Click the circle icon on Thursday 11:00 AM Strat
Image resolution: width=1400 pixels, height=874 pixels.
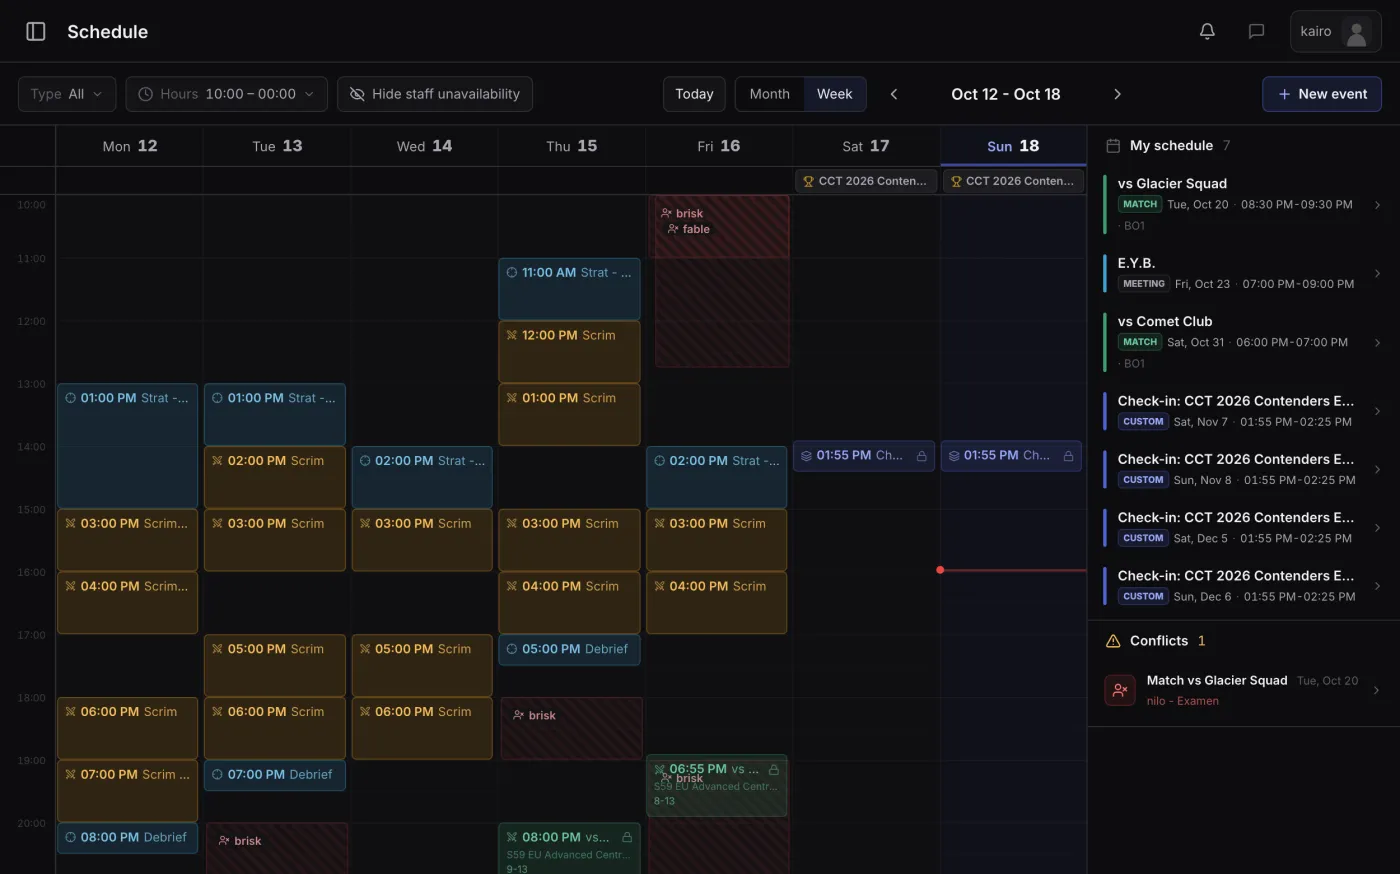click(512, 272)
